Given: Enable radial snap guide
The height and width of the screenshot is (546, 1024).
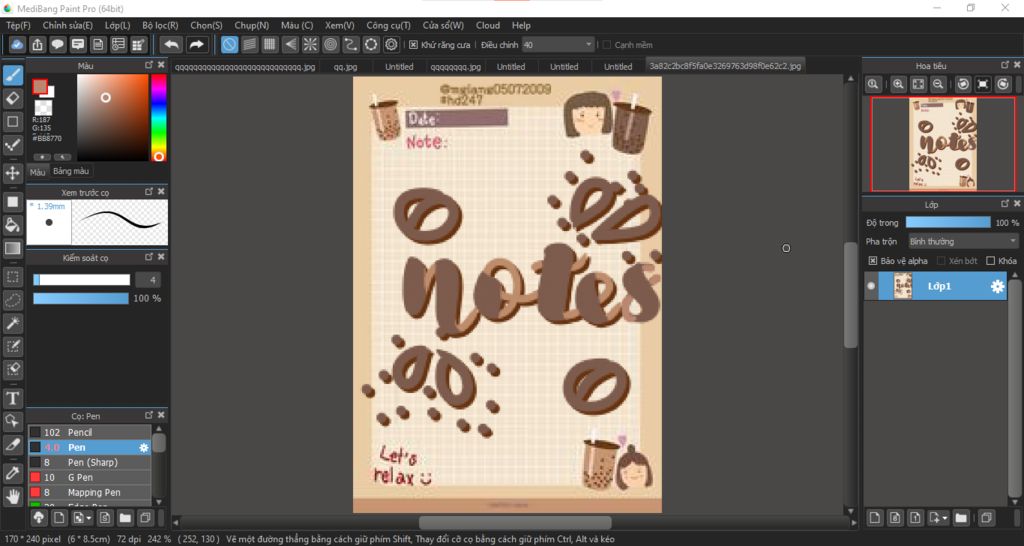Looking at the screenshot, I should tap(310, 44).
